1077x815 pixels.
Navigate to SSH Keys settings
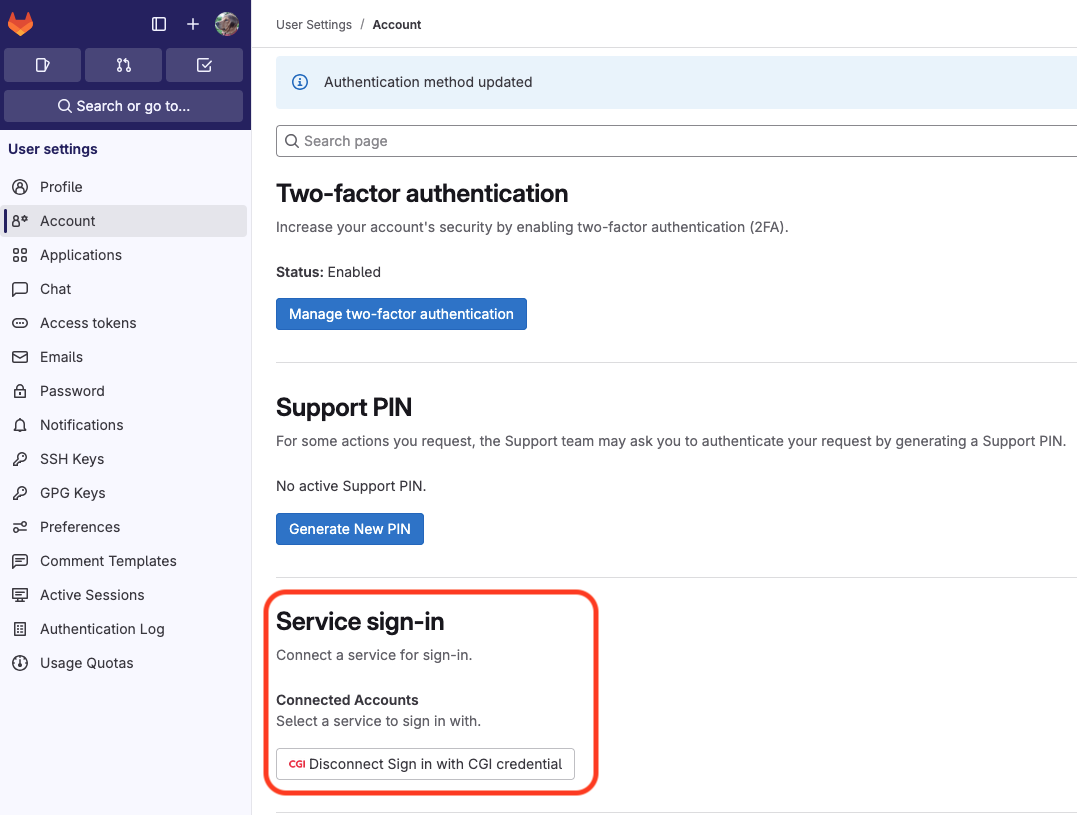point(72,459)
